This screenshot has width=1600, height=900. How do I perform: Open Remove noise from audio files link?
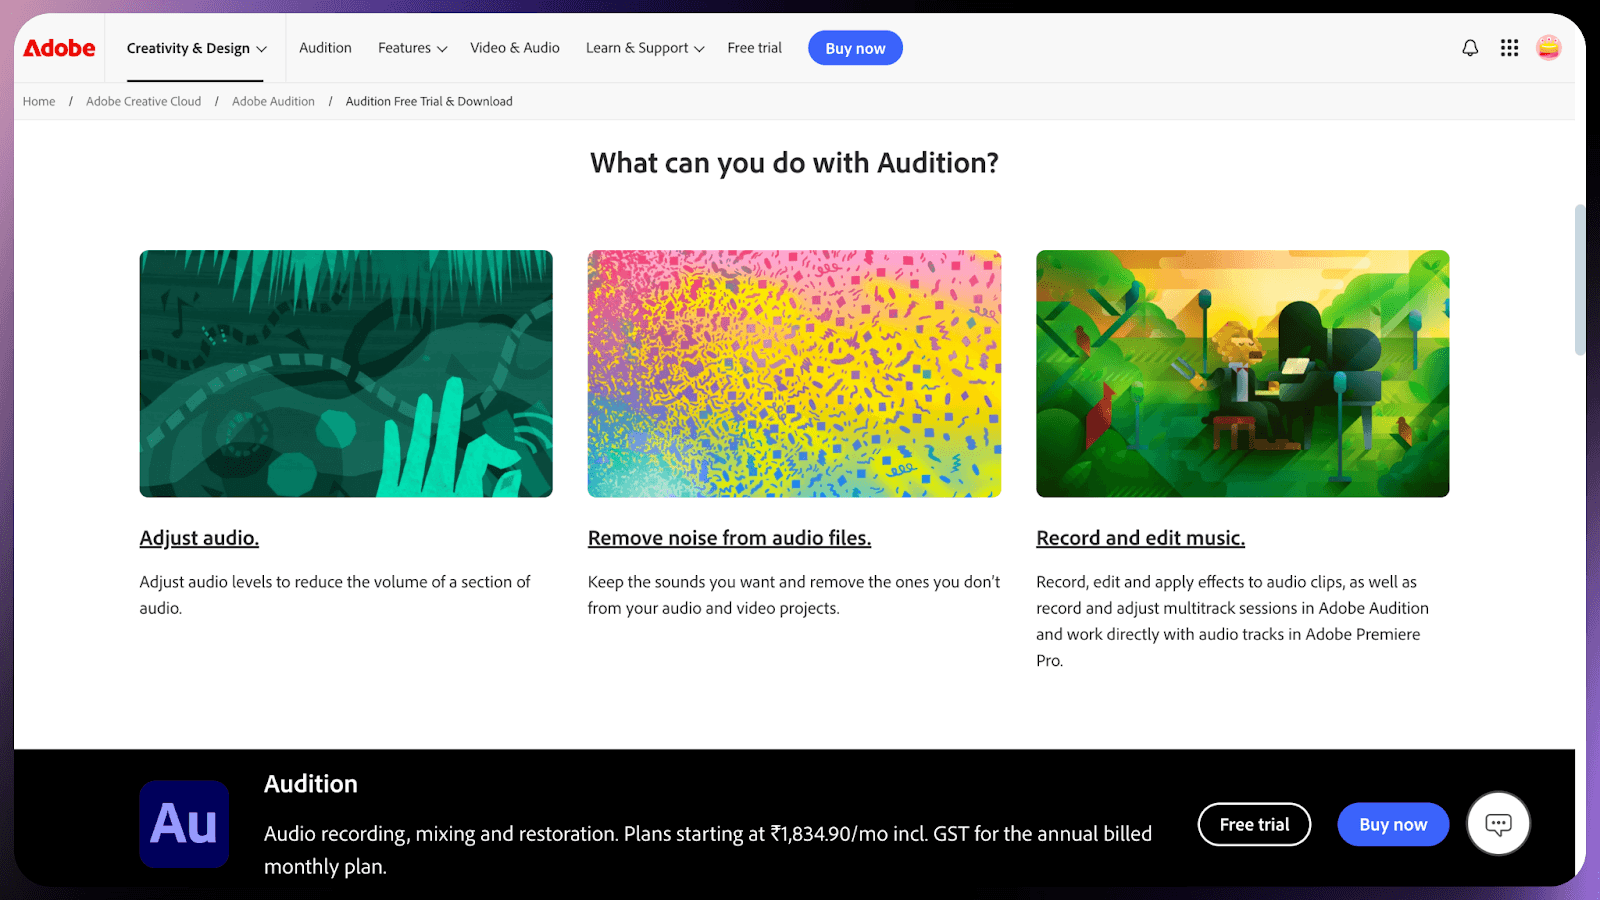click(x=729, y=538)
